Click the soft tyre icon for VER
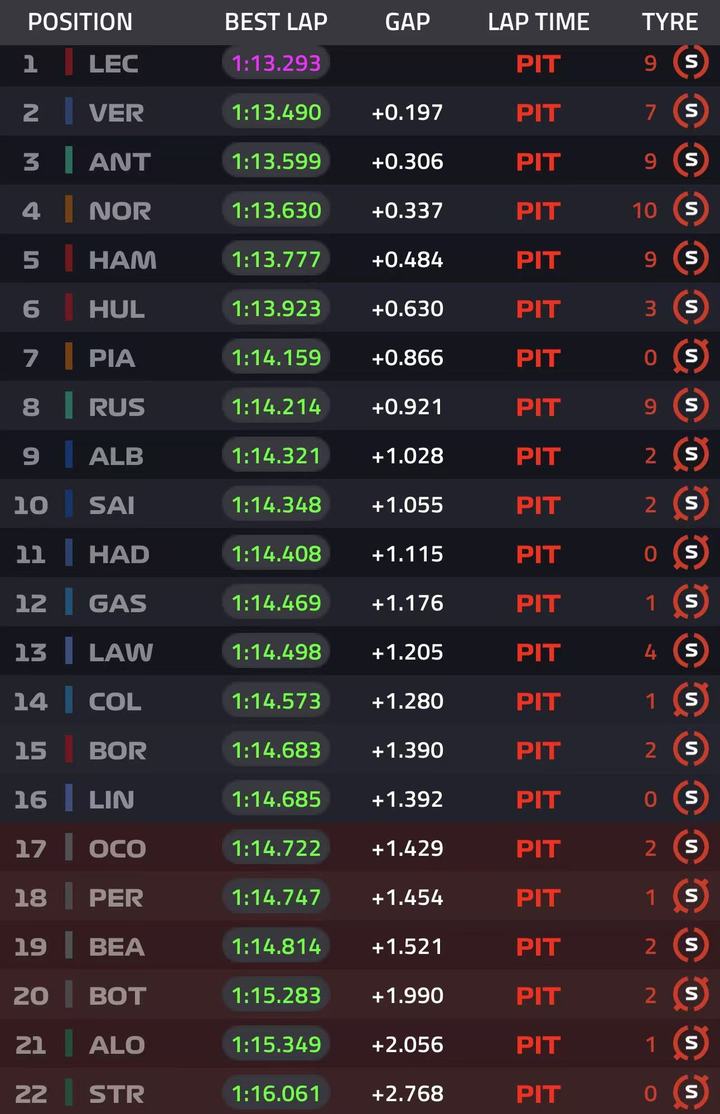Image resolution: width=720 pixels, height=1114 pixels. [691, 112]
